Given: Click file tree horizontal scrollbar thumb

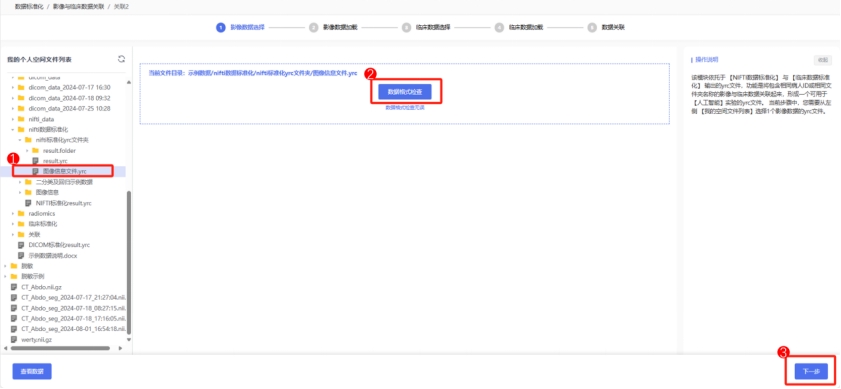Looking at the screenshot, I should pyautogui.click(x=60, y=348).
